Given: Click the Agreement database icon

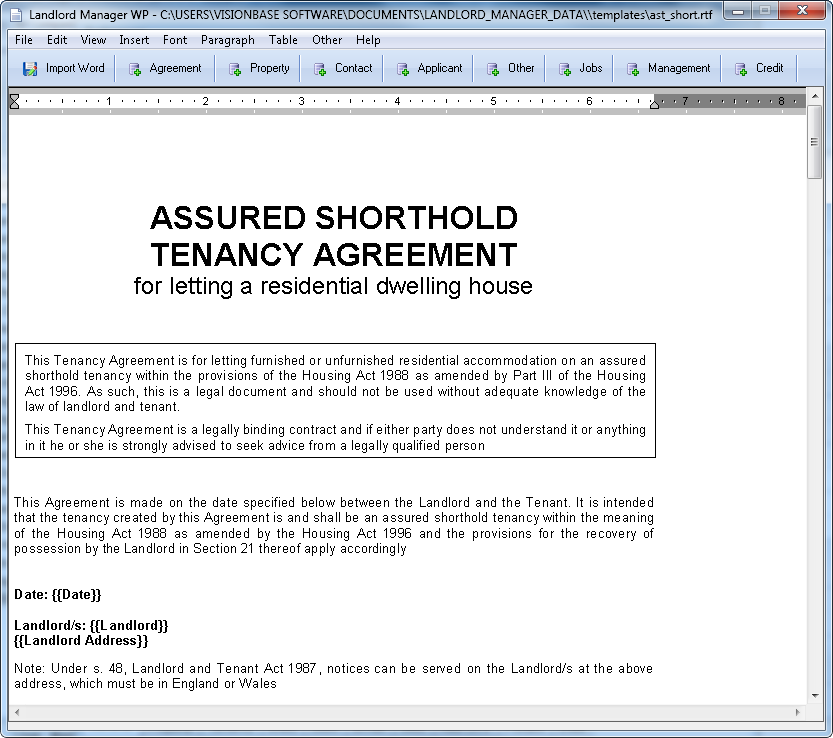Looking at the screenshot, I should click(135, 69).
